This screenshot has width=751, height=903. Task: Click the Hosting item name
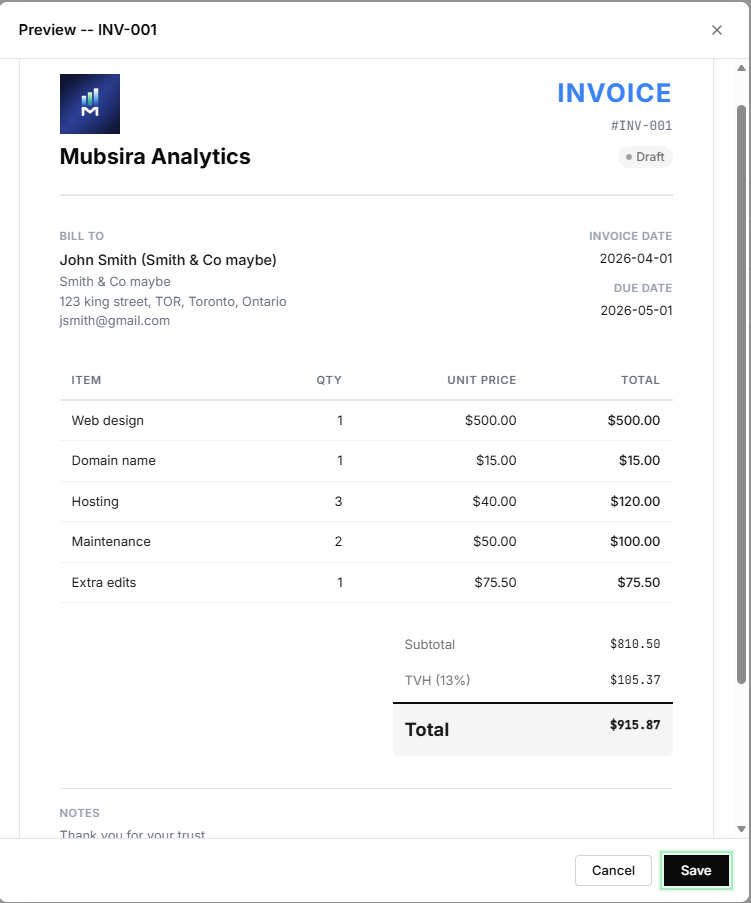coord(95,502)
